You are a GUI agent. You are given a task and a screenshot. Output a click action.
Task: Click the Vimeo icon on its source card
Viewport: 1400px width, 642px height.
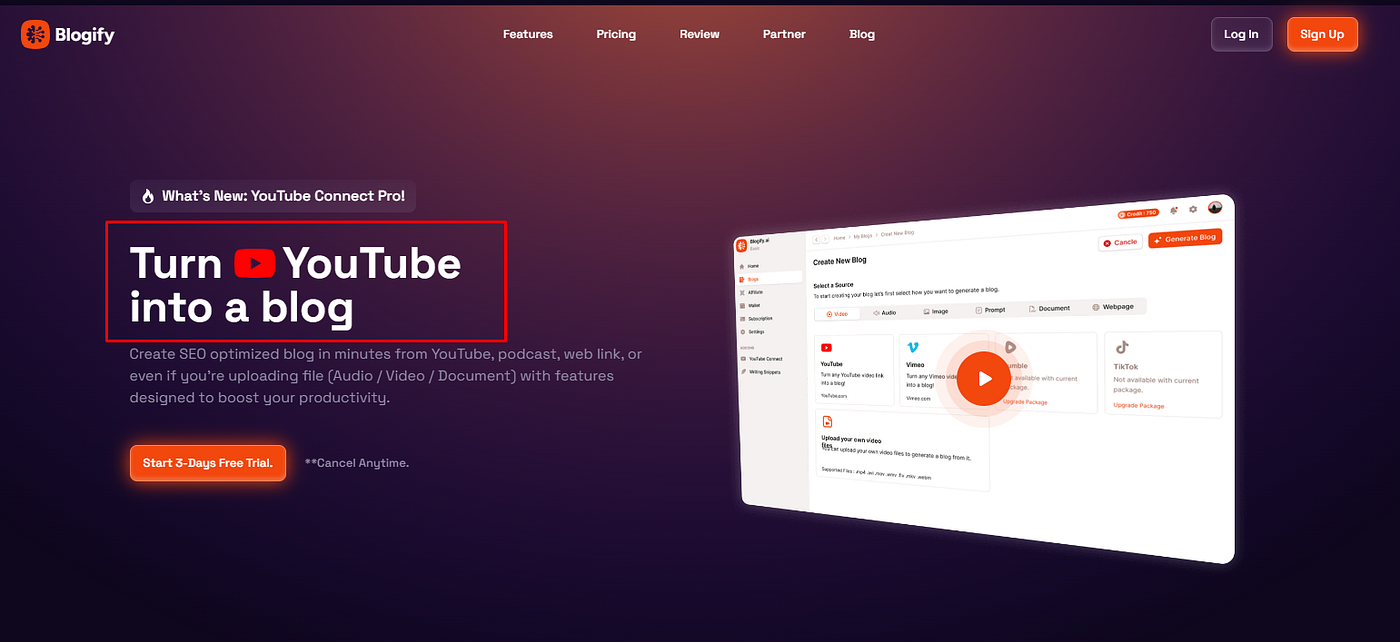point(912,347)
